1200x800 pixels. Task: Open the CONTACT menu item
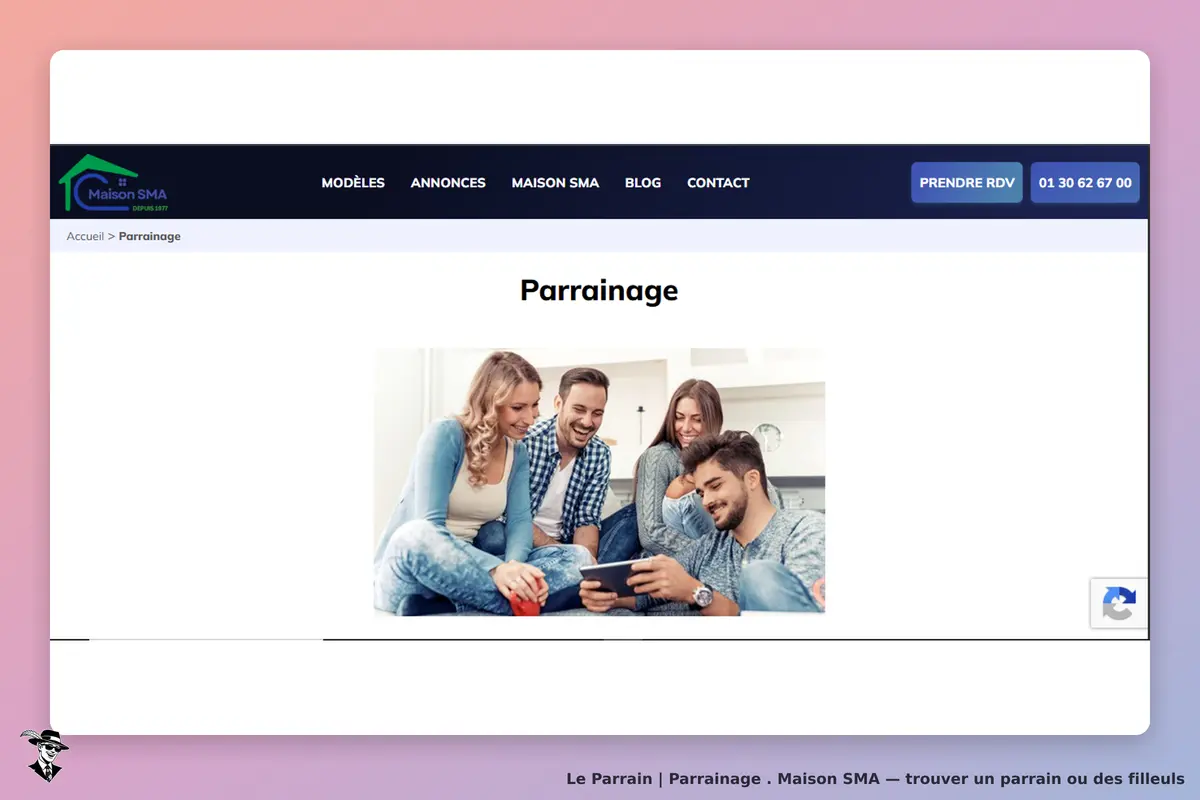point(718,183)
